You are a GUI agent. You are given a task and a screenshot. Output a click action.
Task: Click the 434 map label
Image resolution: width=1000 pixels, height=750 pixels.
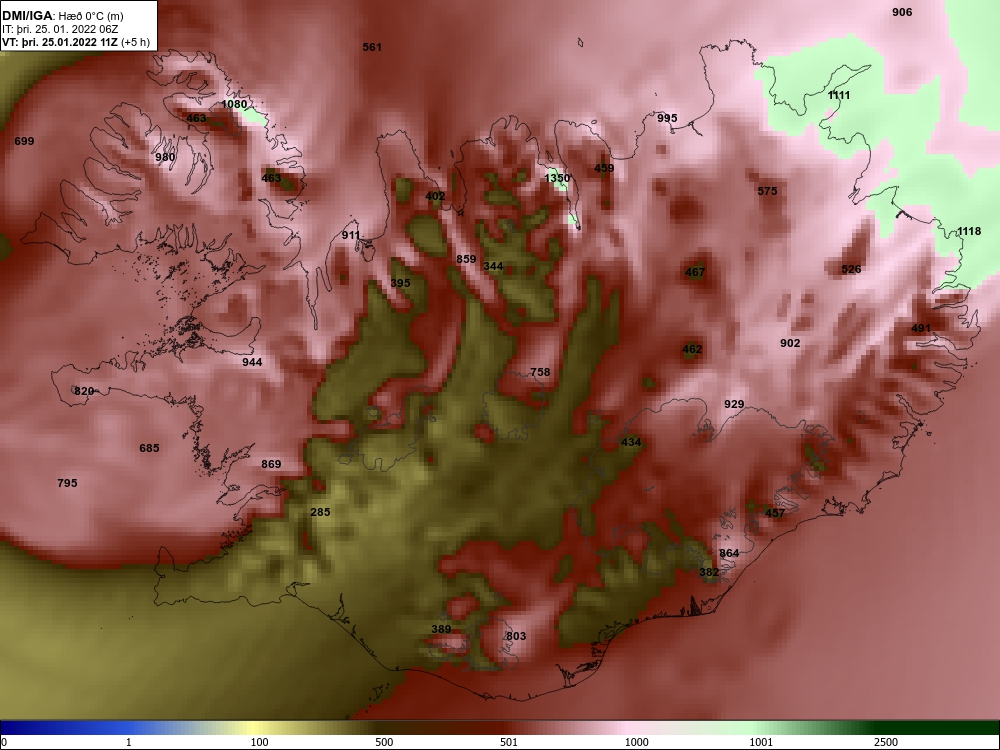(x=631, y=443)
